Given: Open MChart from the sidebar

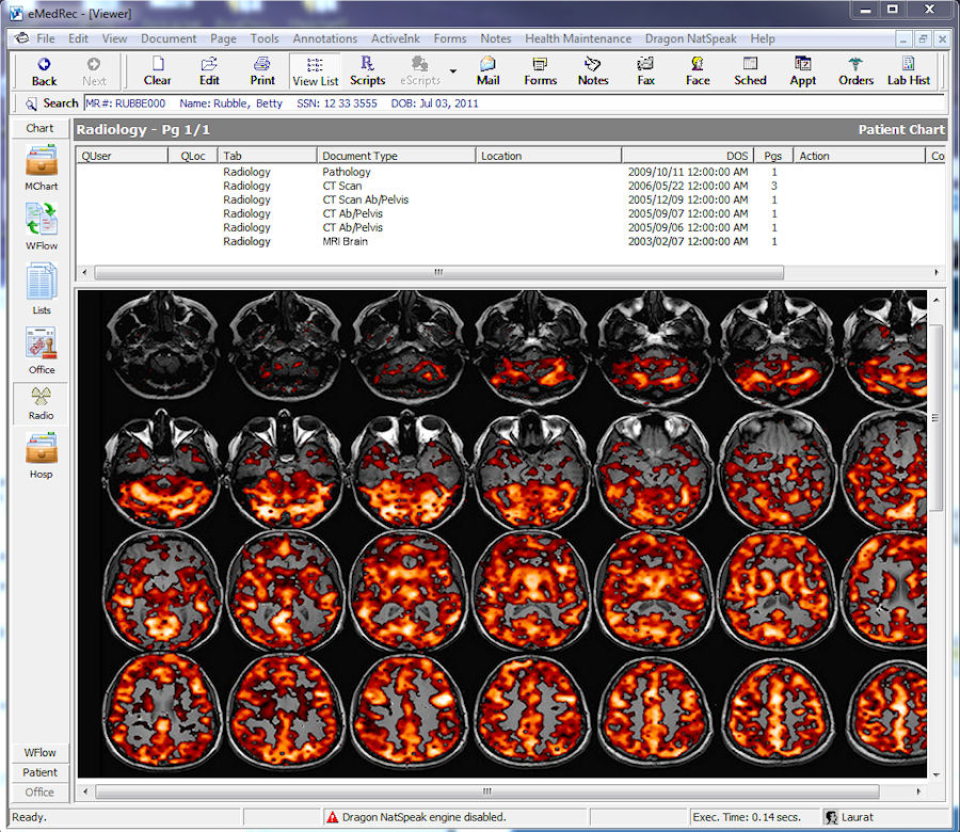Looking at the screenshot, I should 41,170.
